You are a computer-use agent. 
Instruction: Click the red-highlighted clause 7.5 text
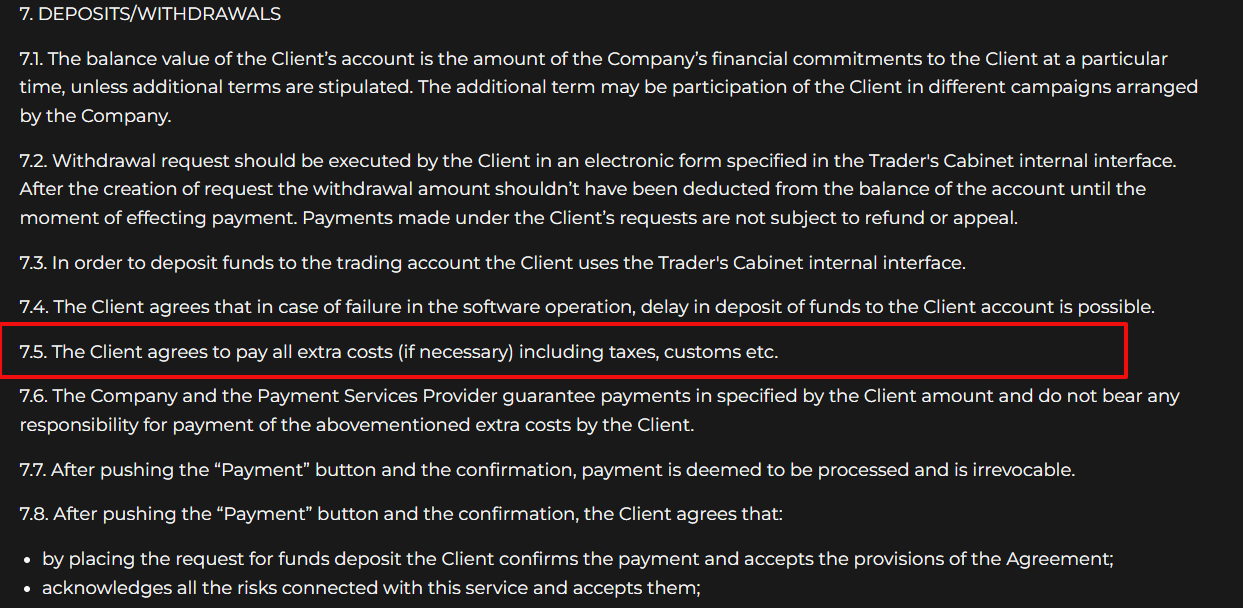pyautogui.click(x=398, y=351)
